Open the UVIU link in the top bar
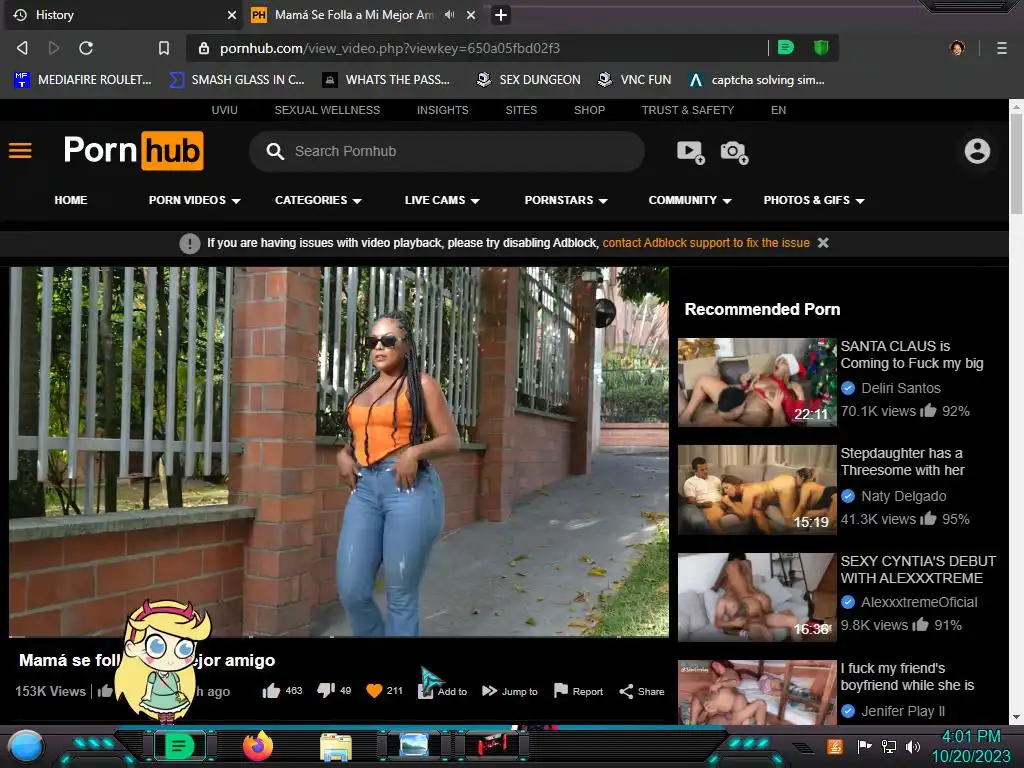1024x768 pixels. pyautogui.click(x=225, y=110)
